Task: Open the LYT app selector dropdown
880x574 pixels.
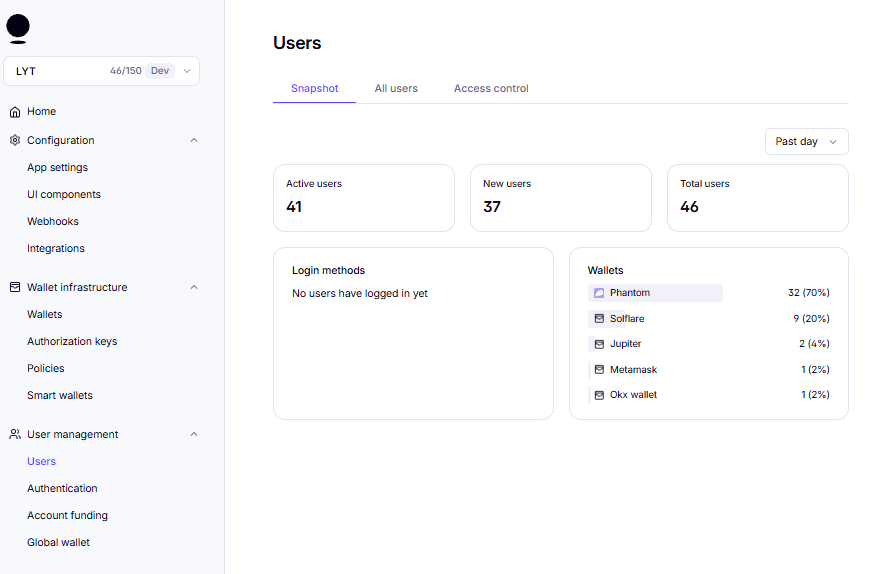Action: [102, 71]
